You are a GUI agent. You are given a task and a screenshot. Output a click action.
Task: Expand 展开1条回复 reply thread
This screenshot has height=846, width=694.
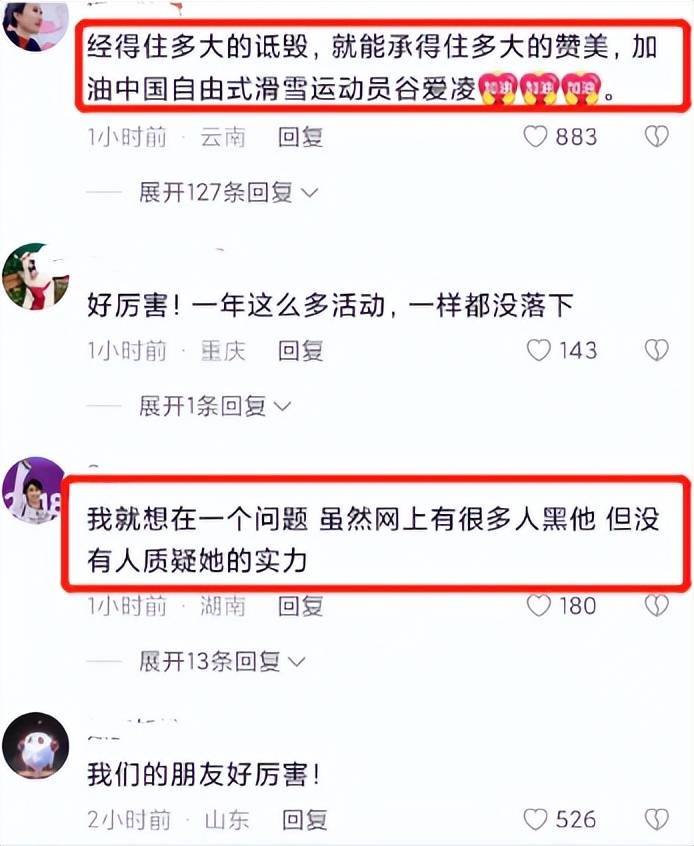[x=215, y=406]
